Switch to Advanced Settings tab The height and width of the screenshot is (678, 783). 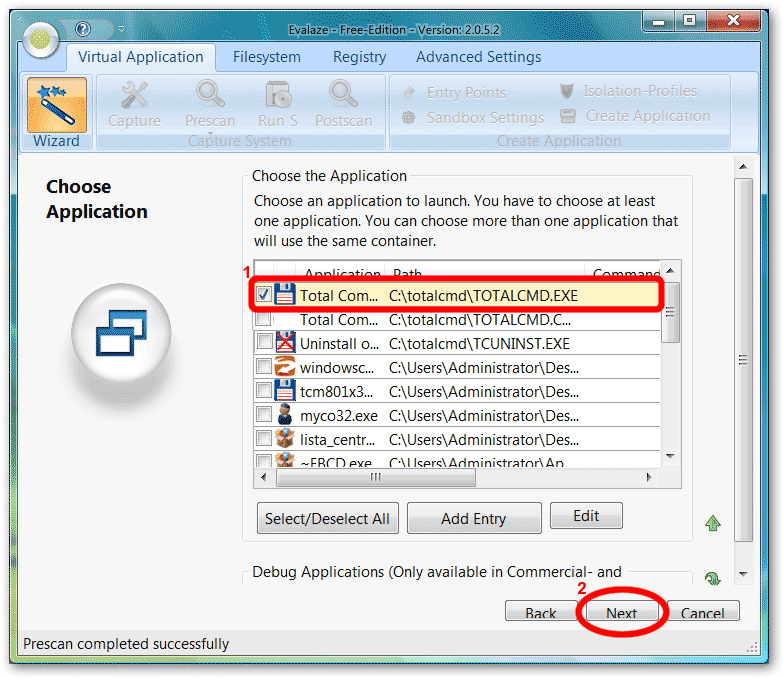pyautogui.click(x=478, y=57)
